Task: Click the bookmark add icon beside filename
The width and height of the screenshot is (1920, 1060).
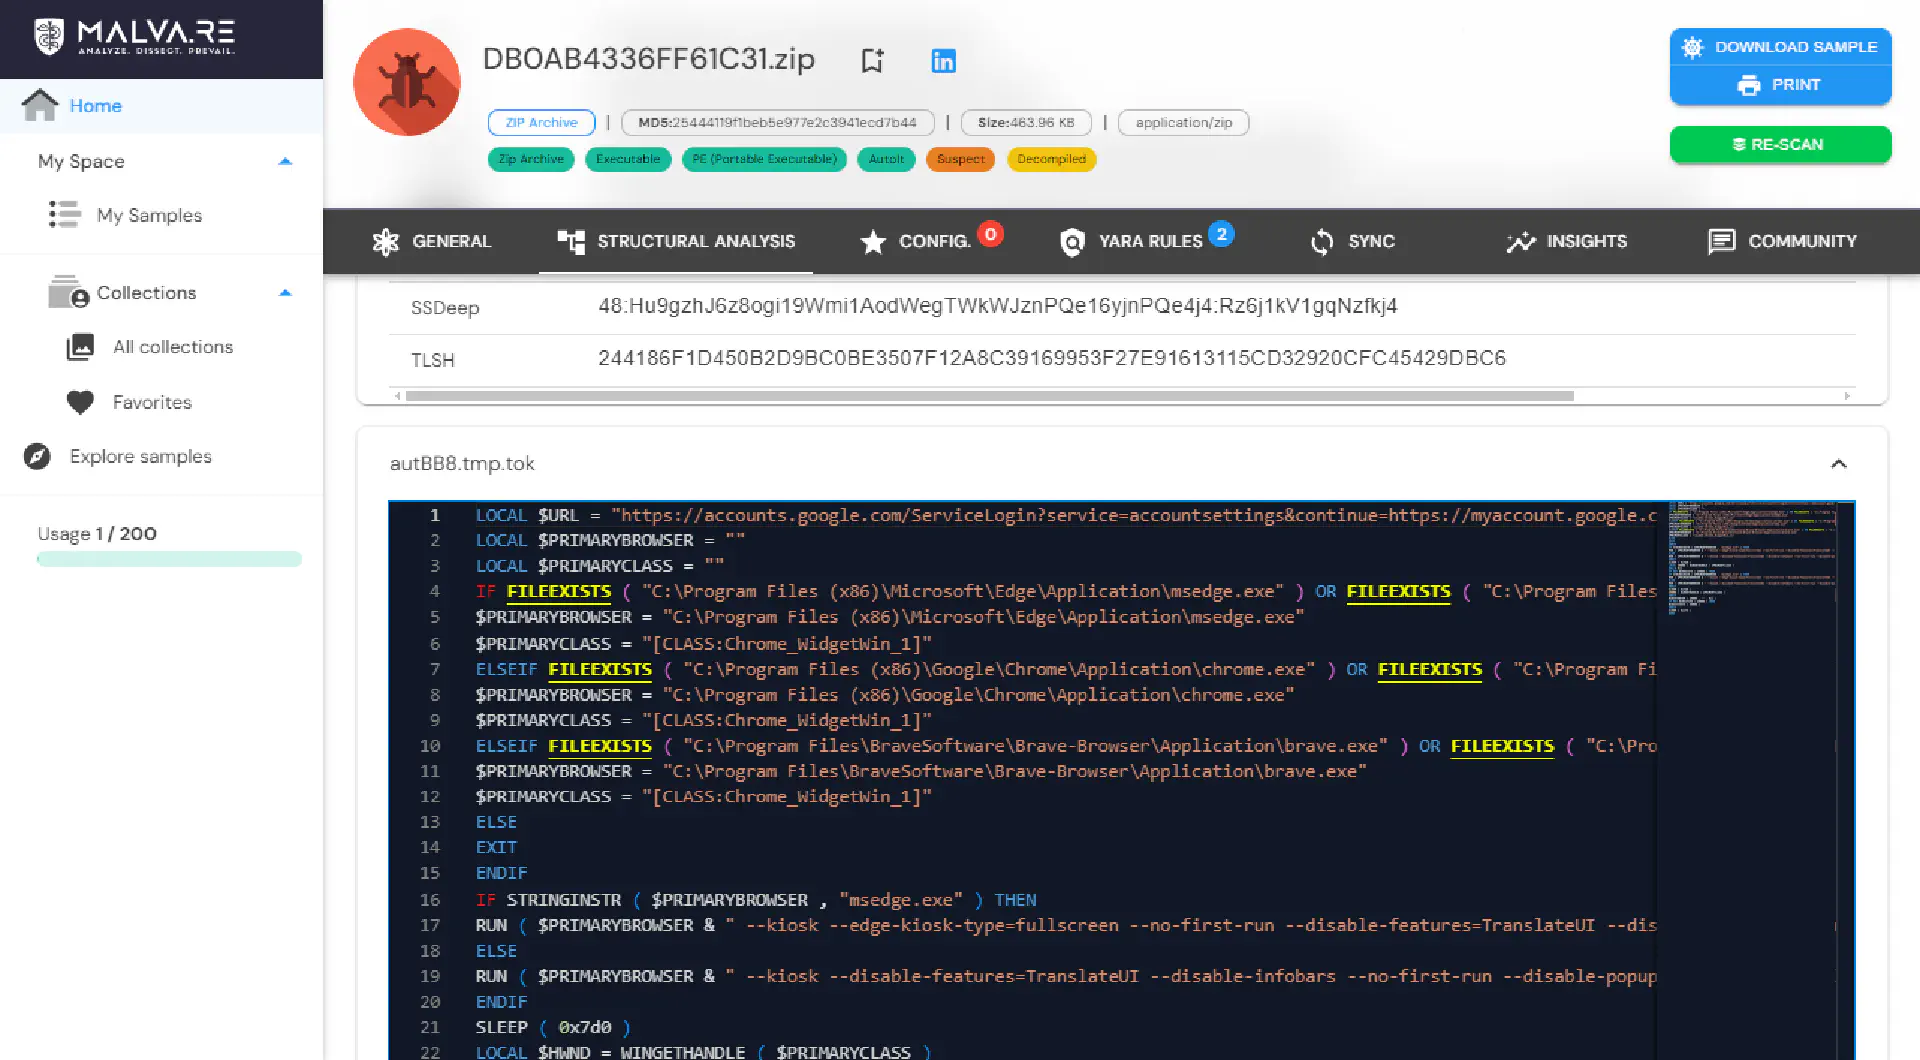Action: point(872,61)
